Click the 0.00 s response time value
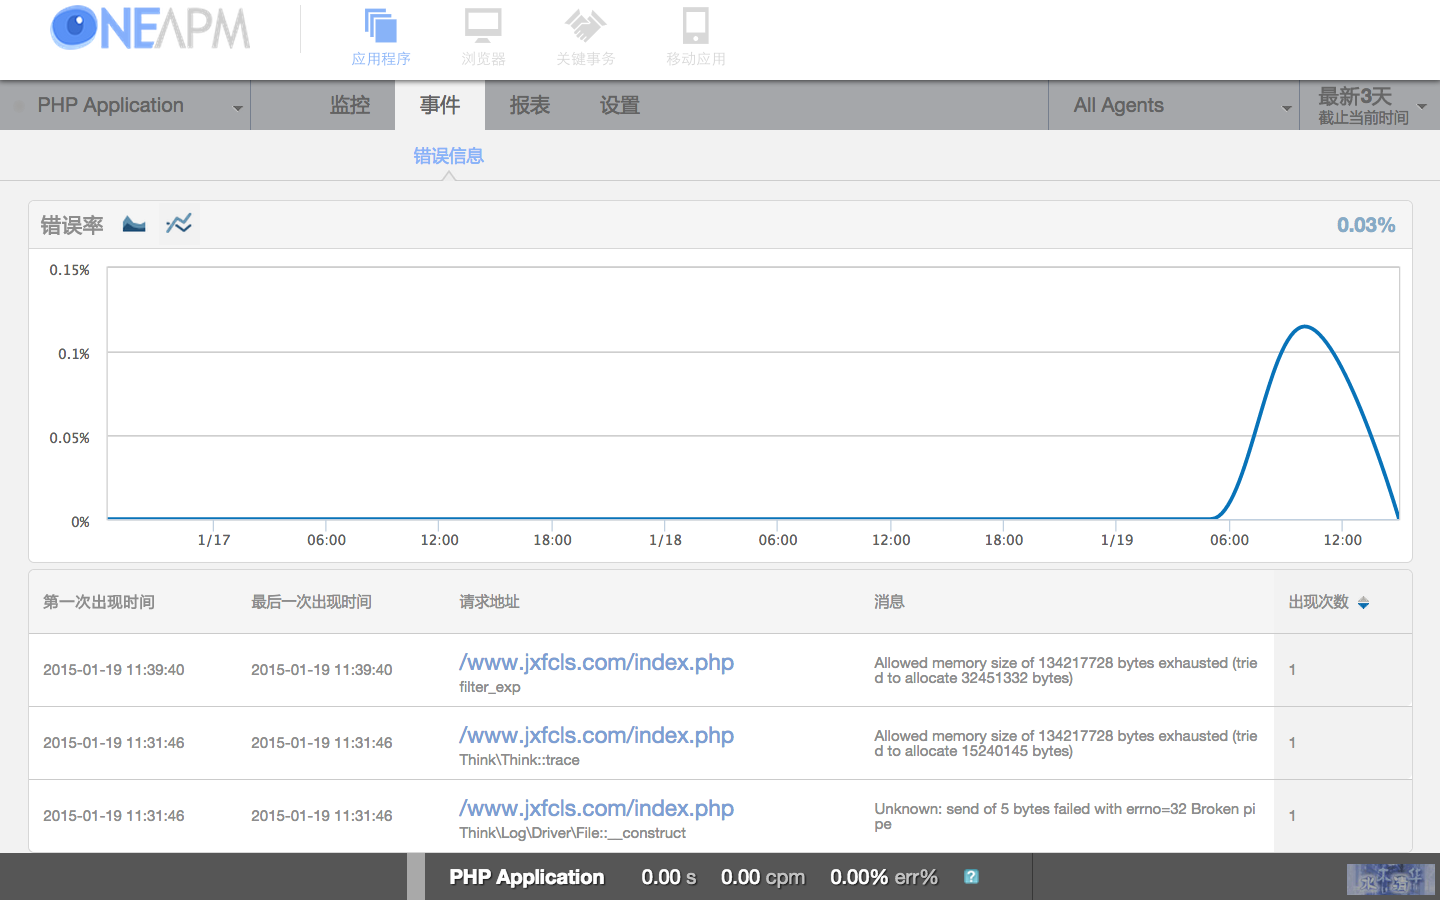The width and height of the screenshot is (1440, 900). [669, 877]
